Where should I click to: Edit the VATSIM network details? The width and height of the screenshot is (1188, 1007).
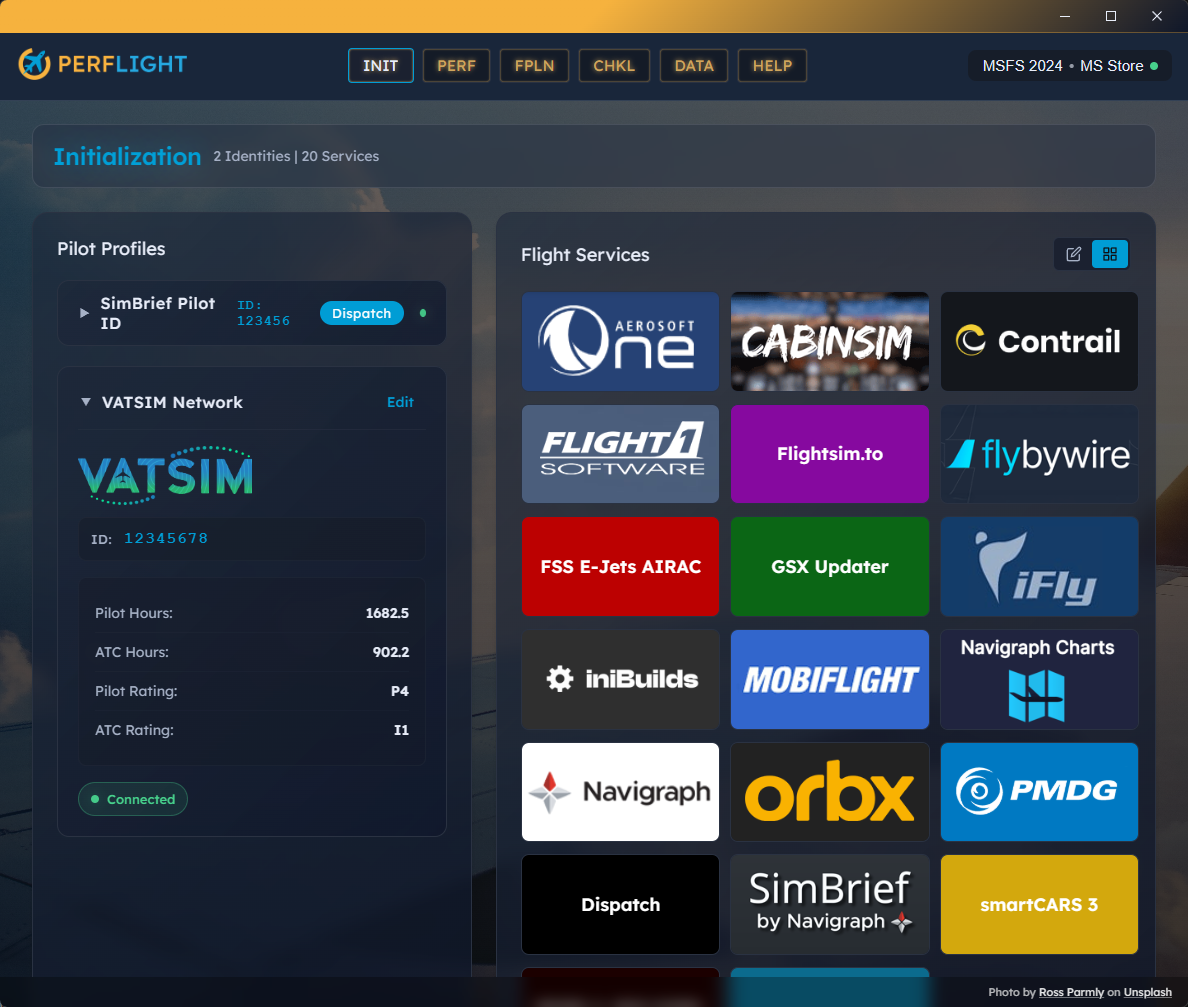400,402
